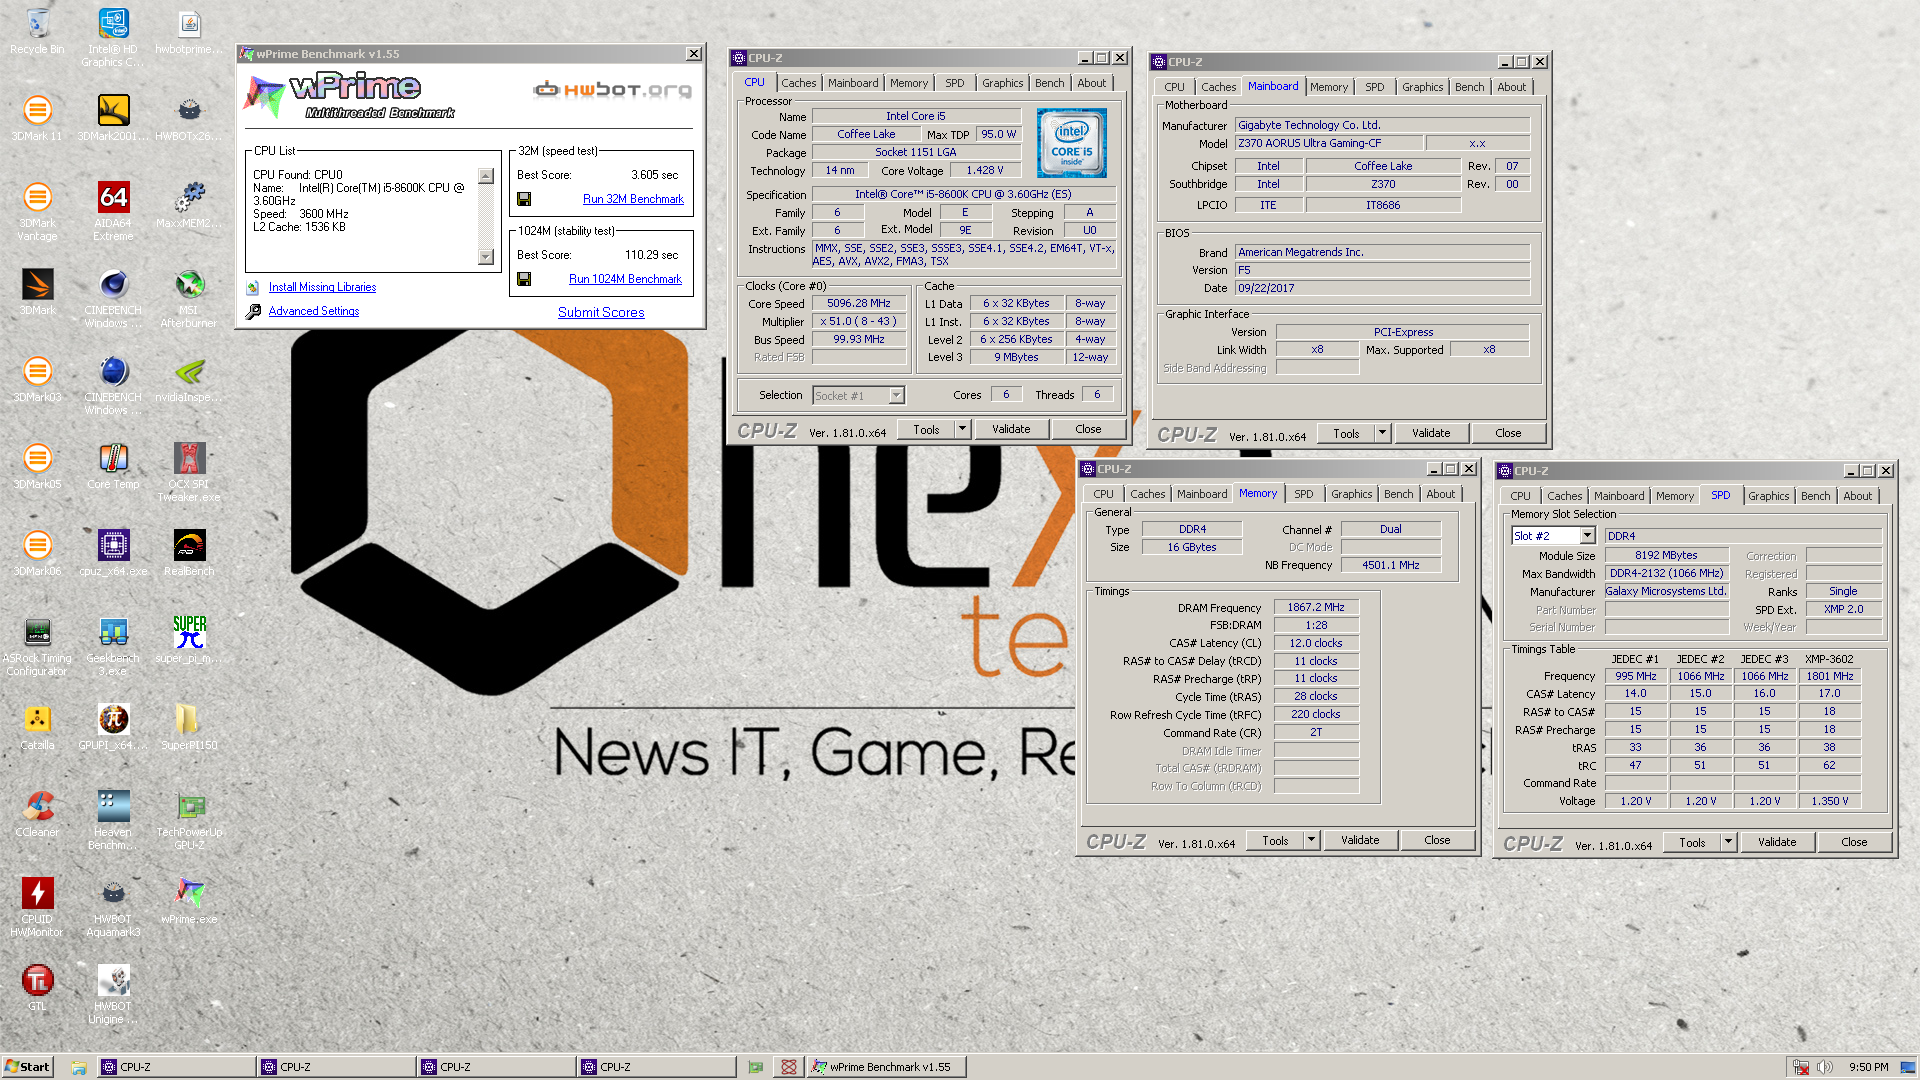Screen dimensions: 1920x1080
Task: Open wPrime Advanced Settings link
Action: (x=314, y=311)
